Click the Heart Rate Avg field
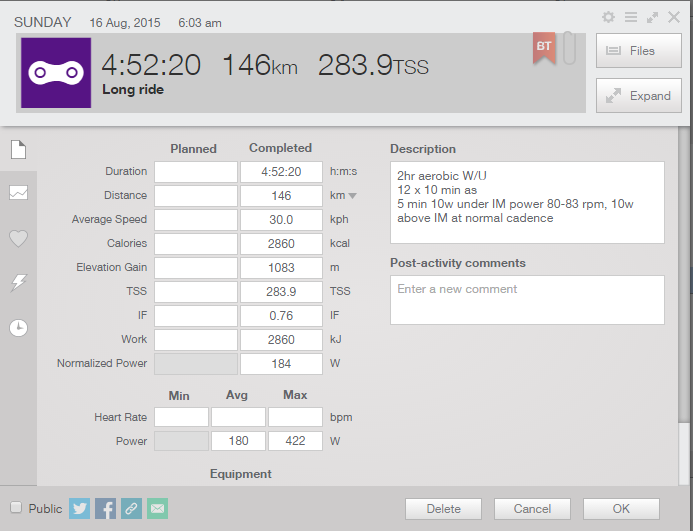This screenshot has height=531, width=693. [x=238, y=417]
